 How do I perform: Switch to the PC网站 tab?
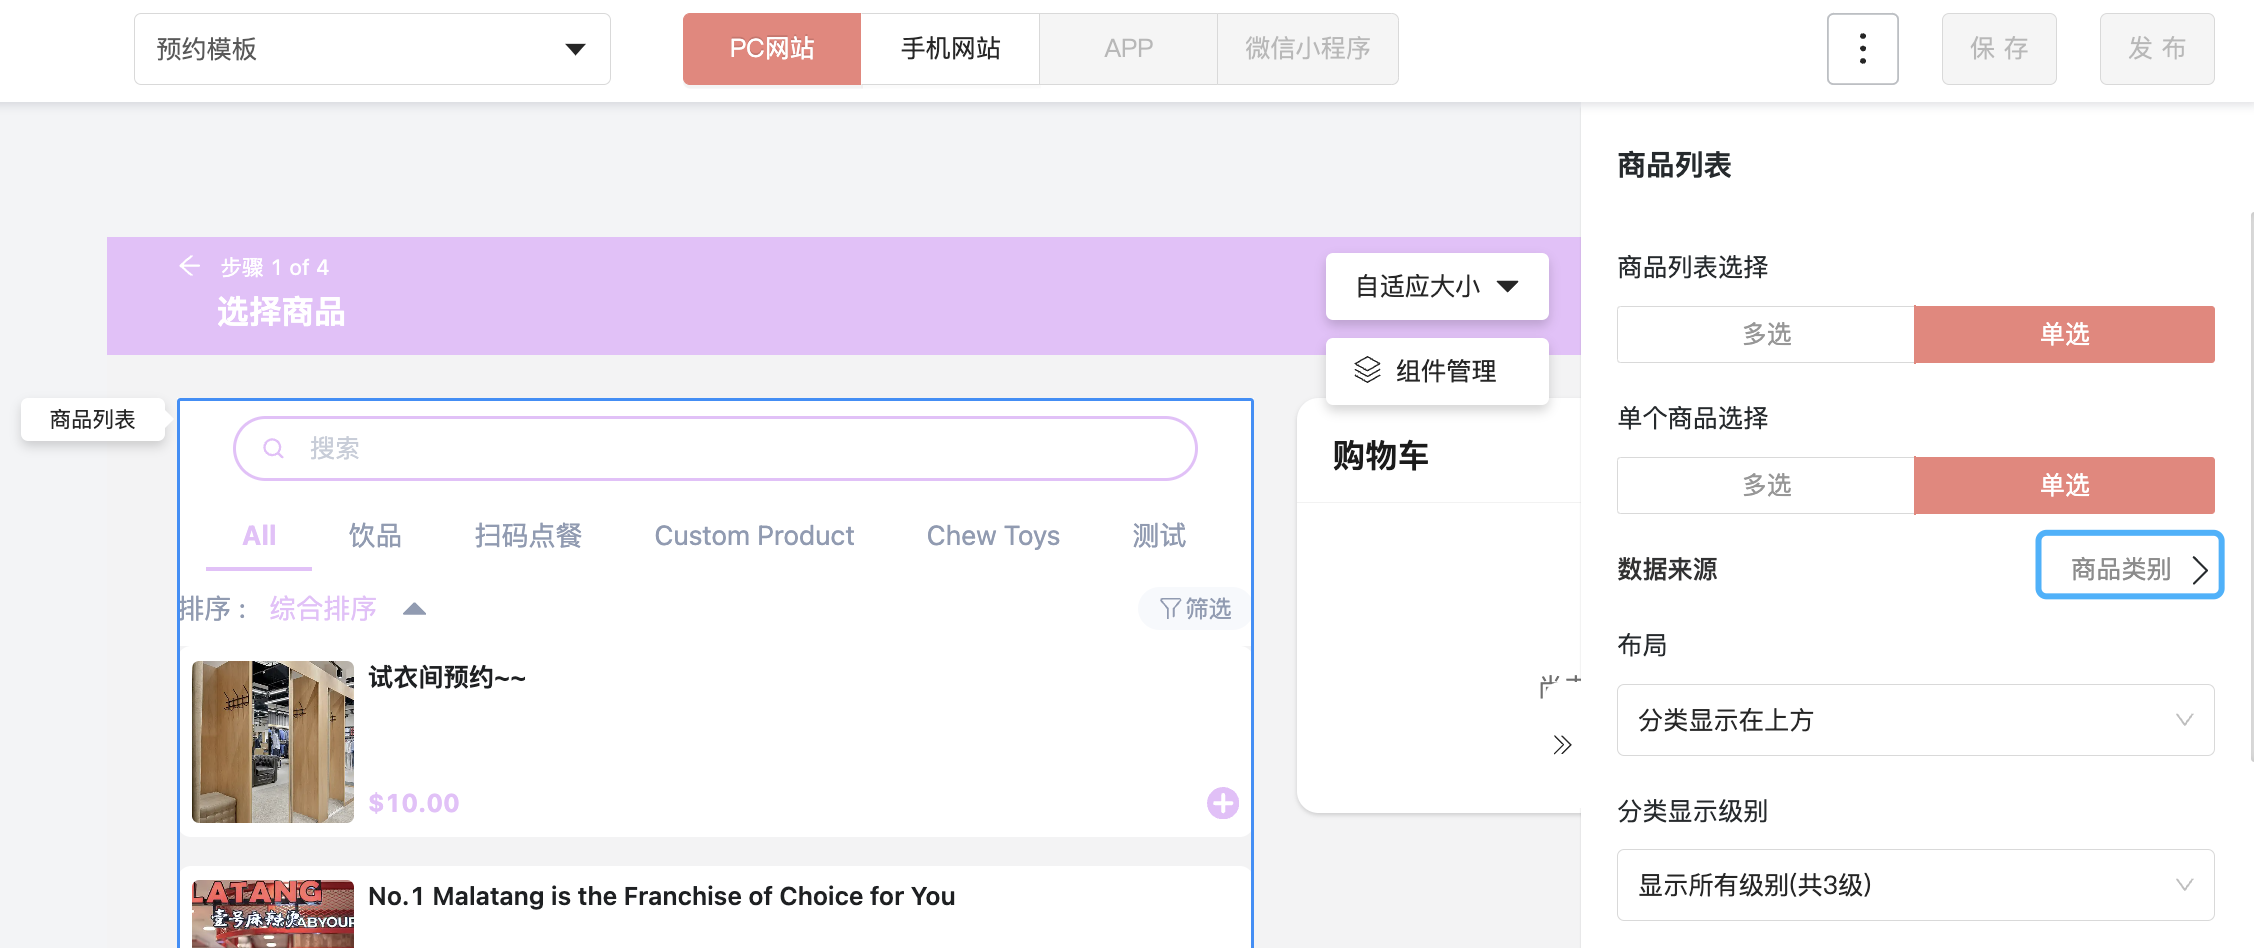point(771,49)
